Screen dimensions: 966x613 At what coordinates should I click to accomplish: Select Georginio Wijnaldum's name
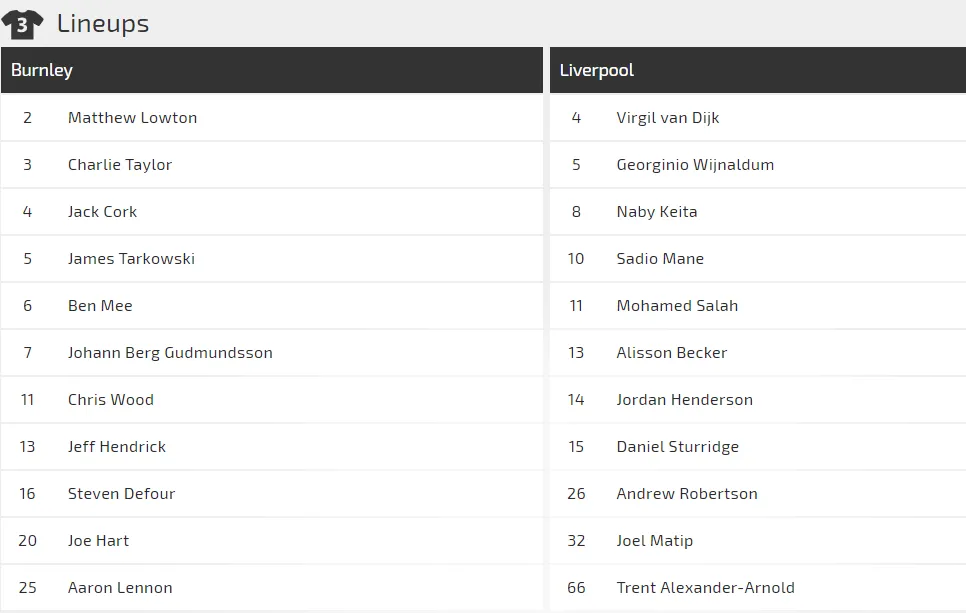pos(695,164)
